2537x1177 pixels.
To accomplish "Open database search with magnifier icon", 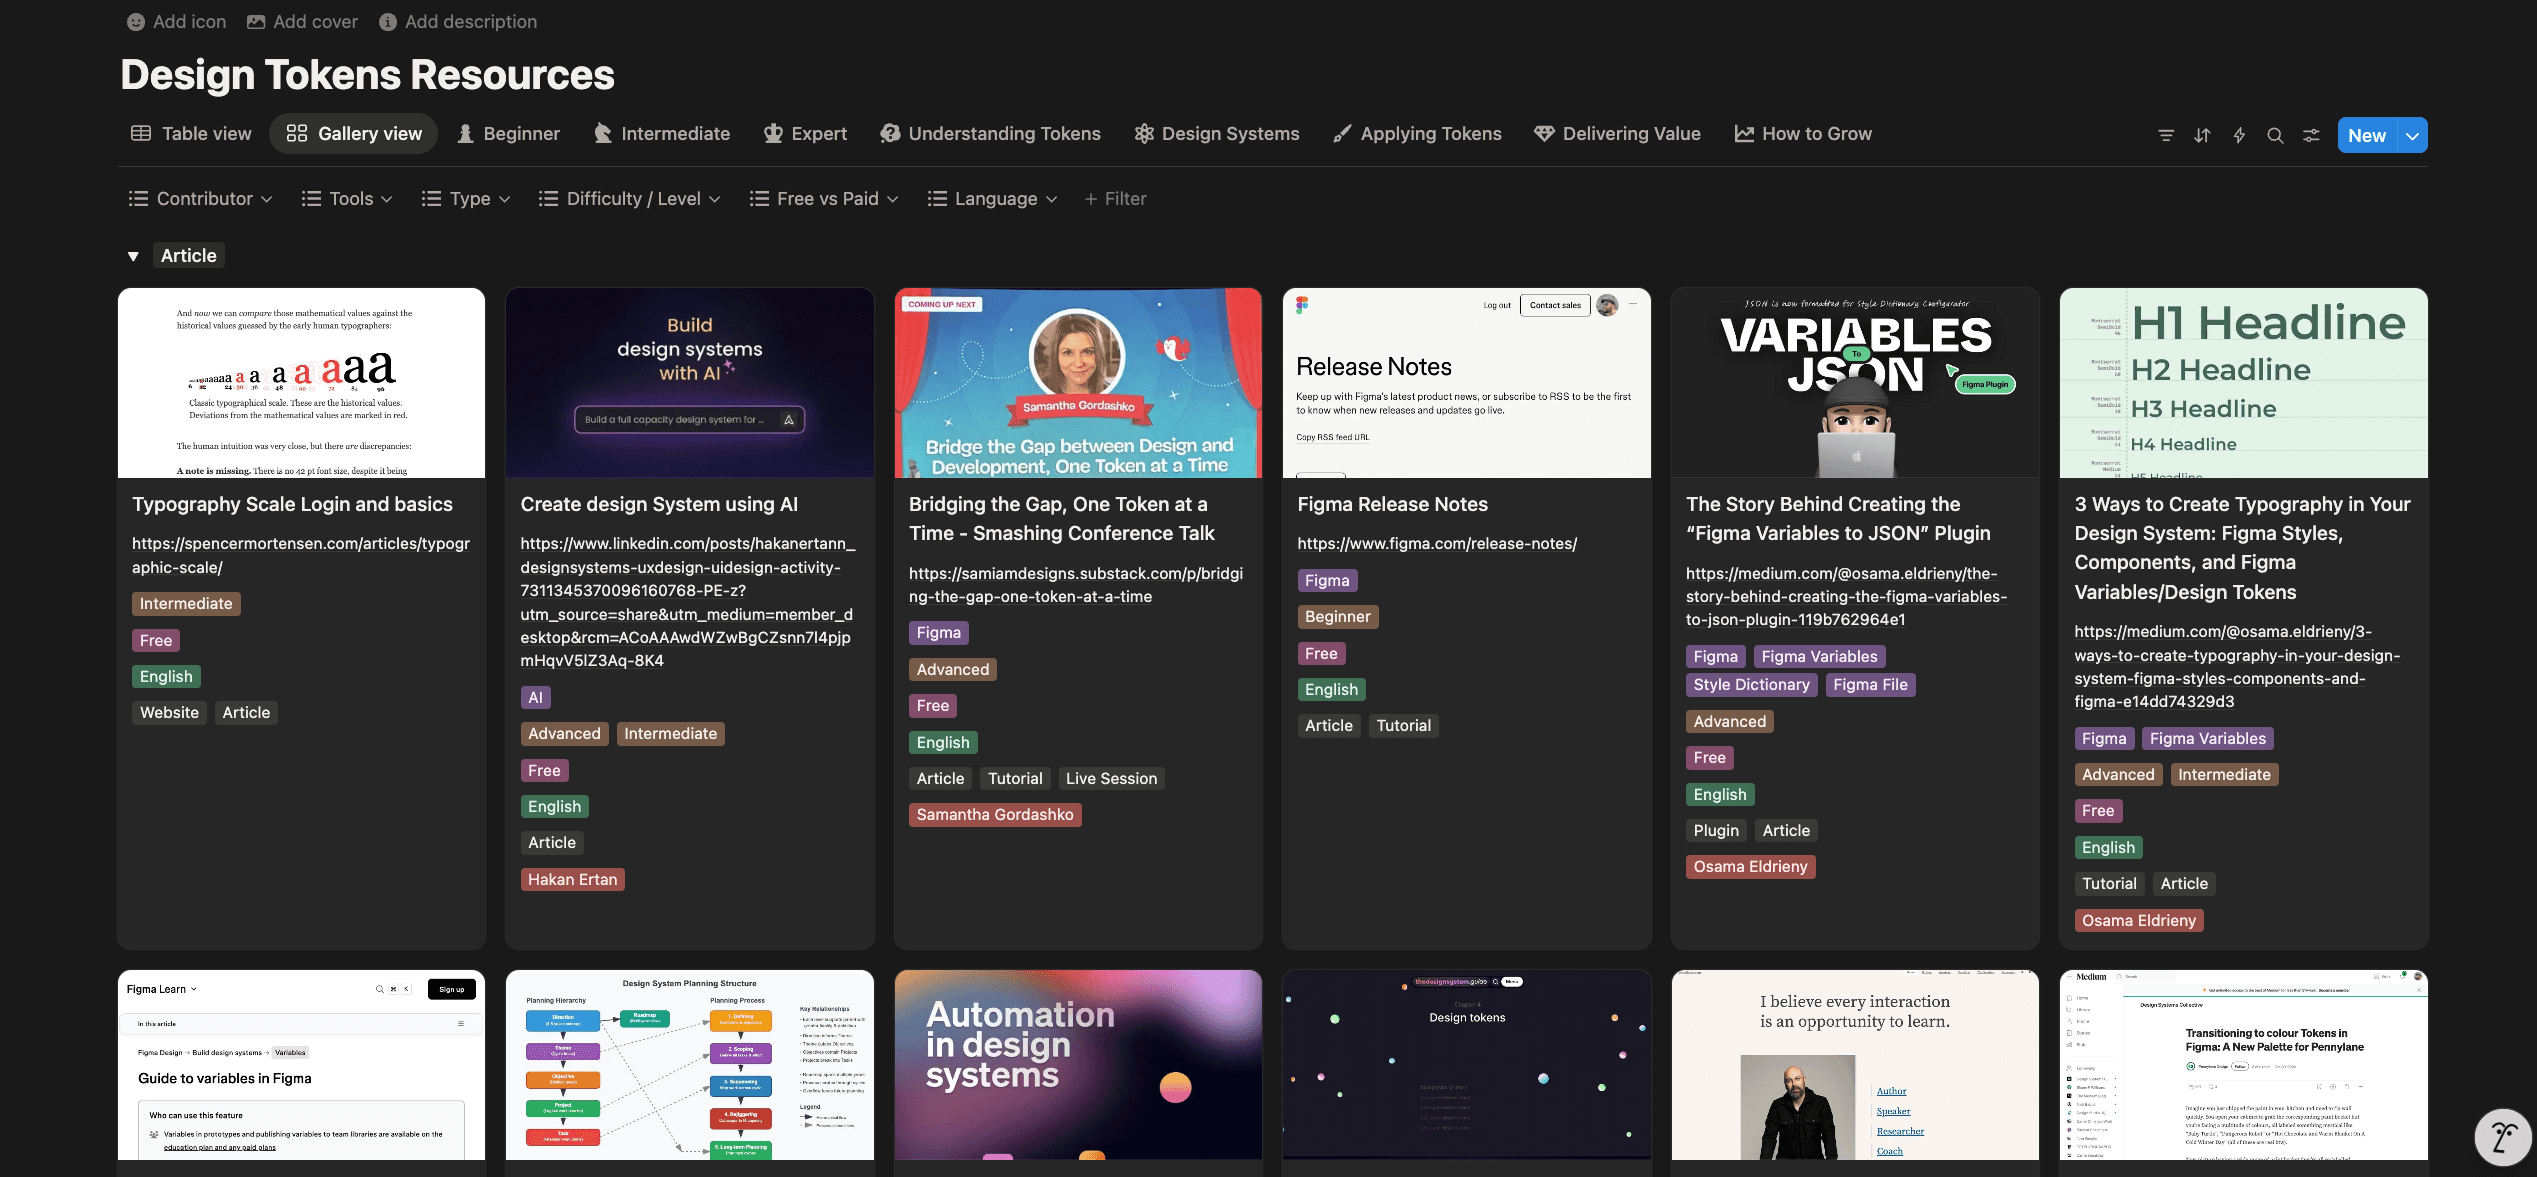I will pyautogui.click(x=2275, y=135).
